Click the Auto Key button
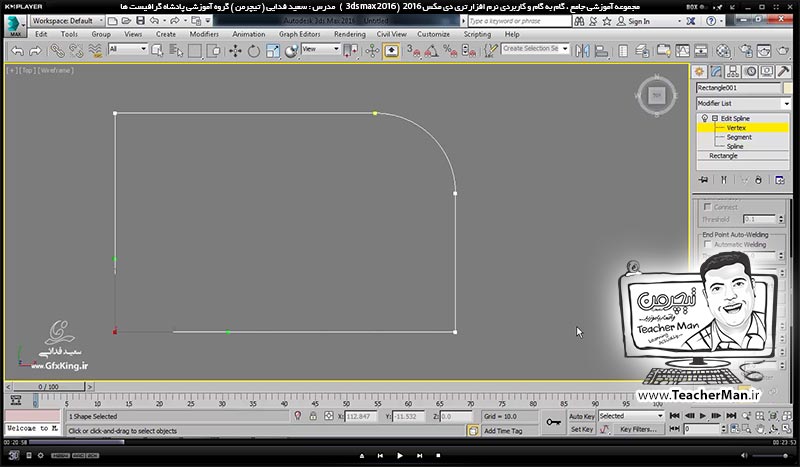 click(582, 416)
